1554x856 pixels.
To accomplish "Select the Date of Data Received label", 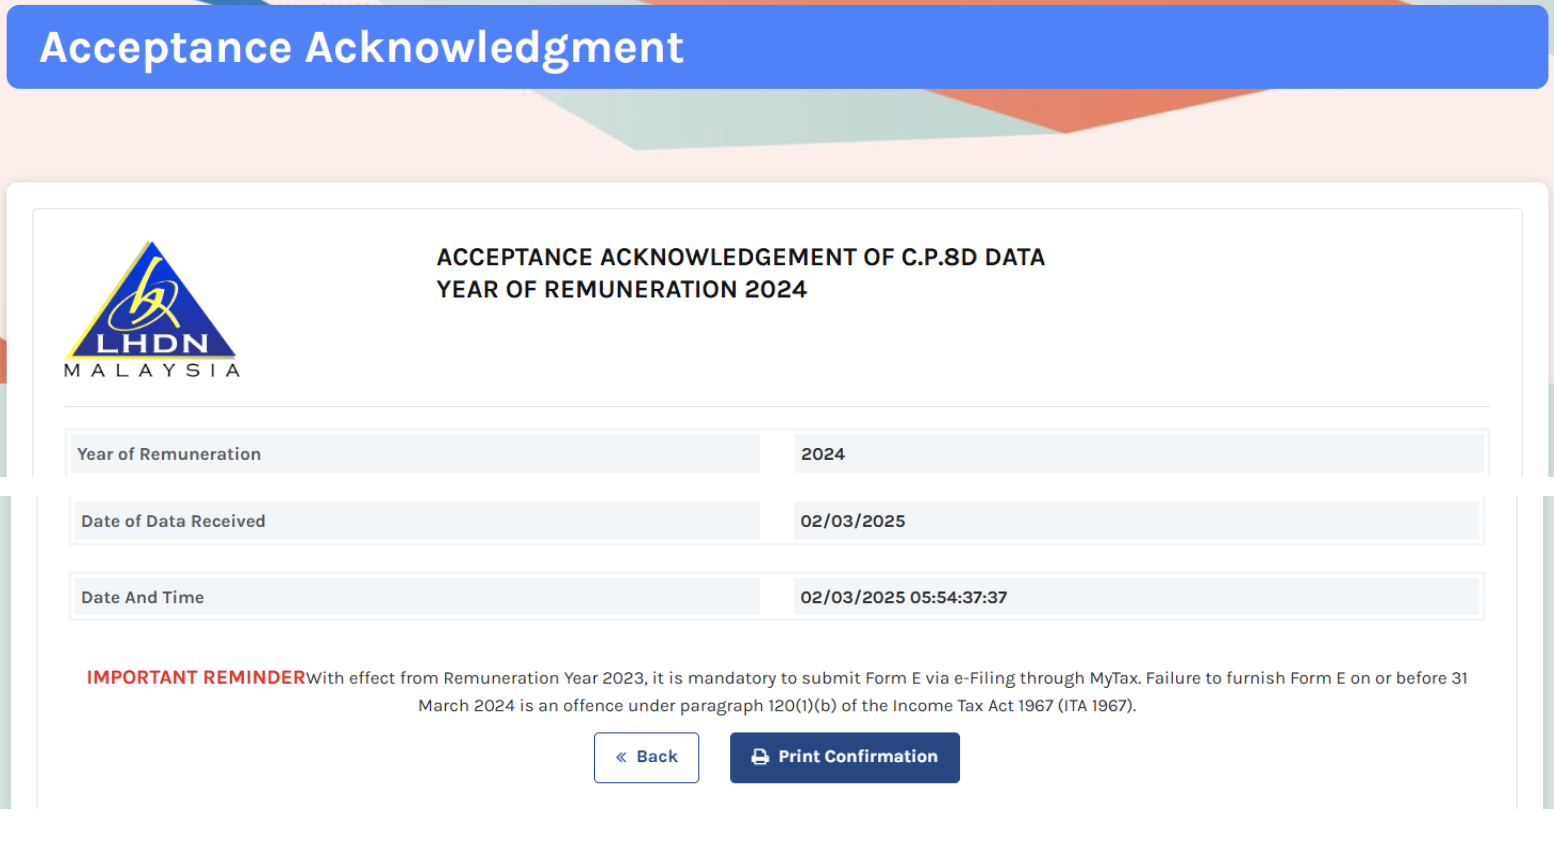I will pyautogui.click(x=173, y=521).
